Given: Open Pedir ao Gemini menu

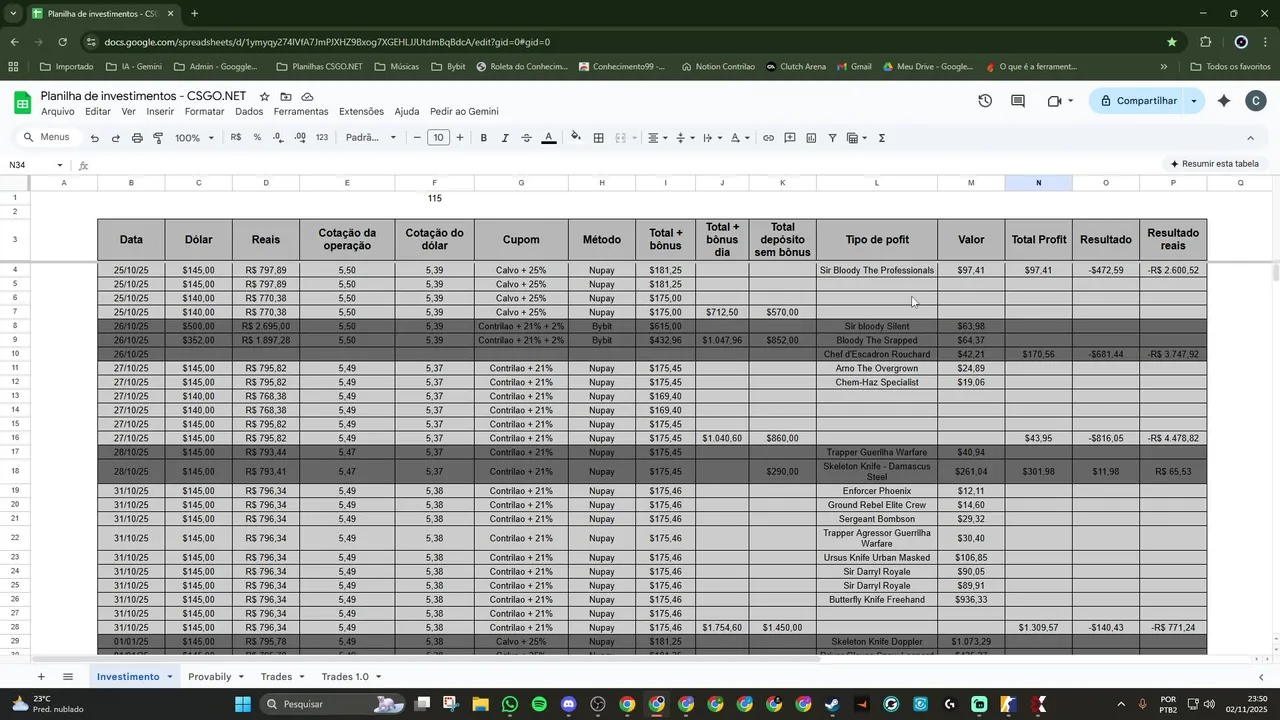Looking at the screenshot, I should (464, 112).
